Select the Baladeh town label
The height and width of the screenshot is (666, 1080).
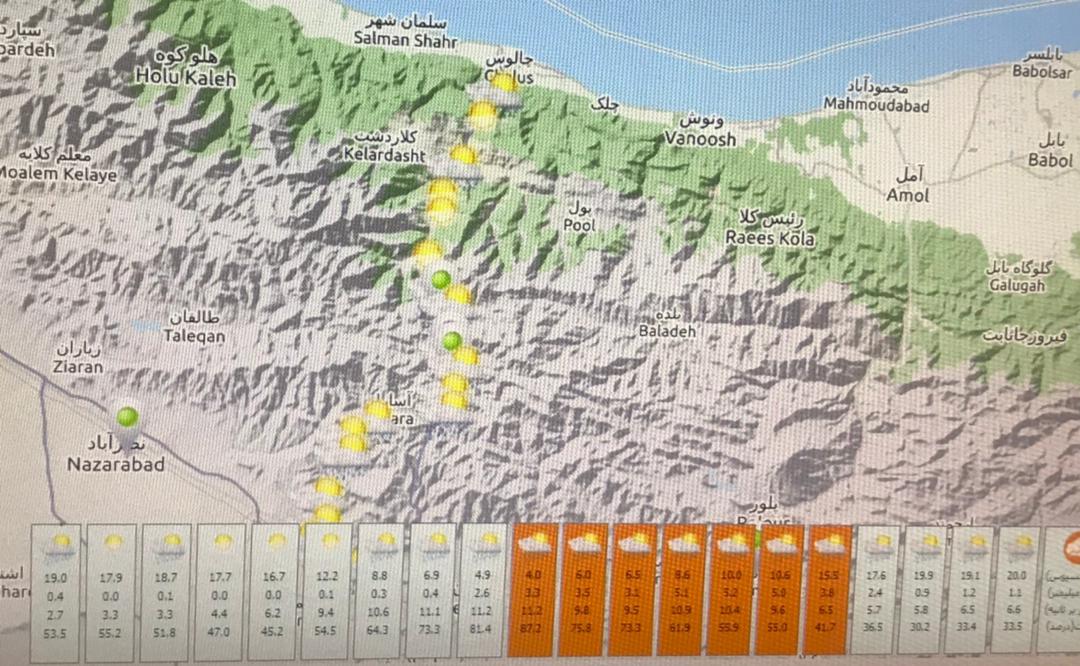pyautogui.click(x=667, y=331)
